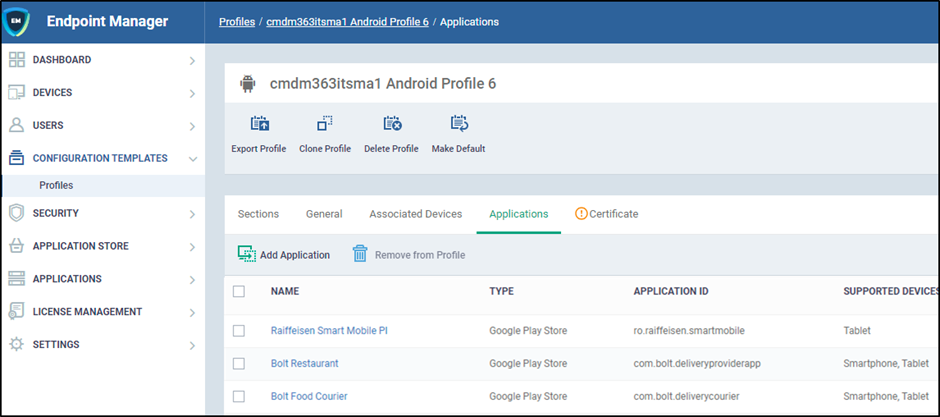Image resolution: width=940 pixels, height=417 pixels.
Task: Click the warning icon on Certificate tab
Action: (581, 213)
